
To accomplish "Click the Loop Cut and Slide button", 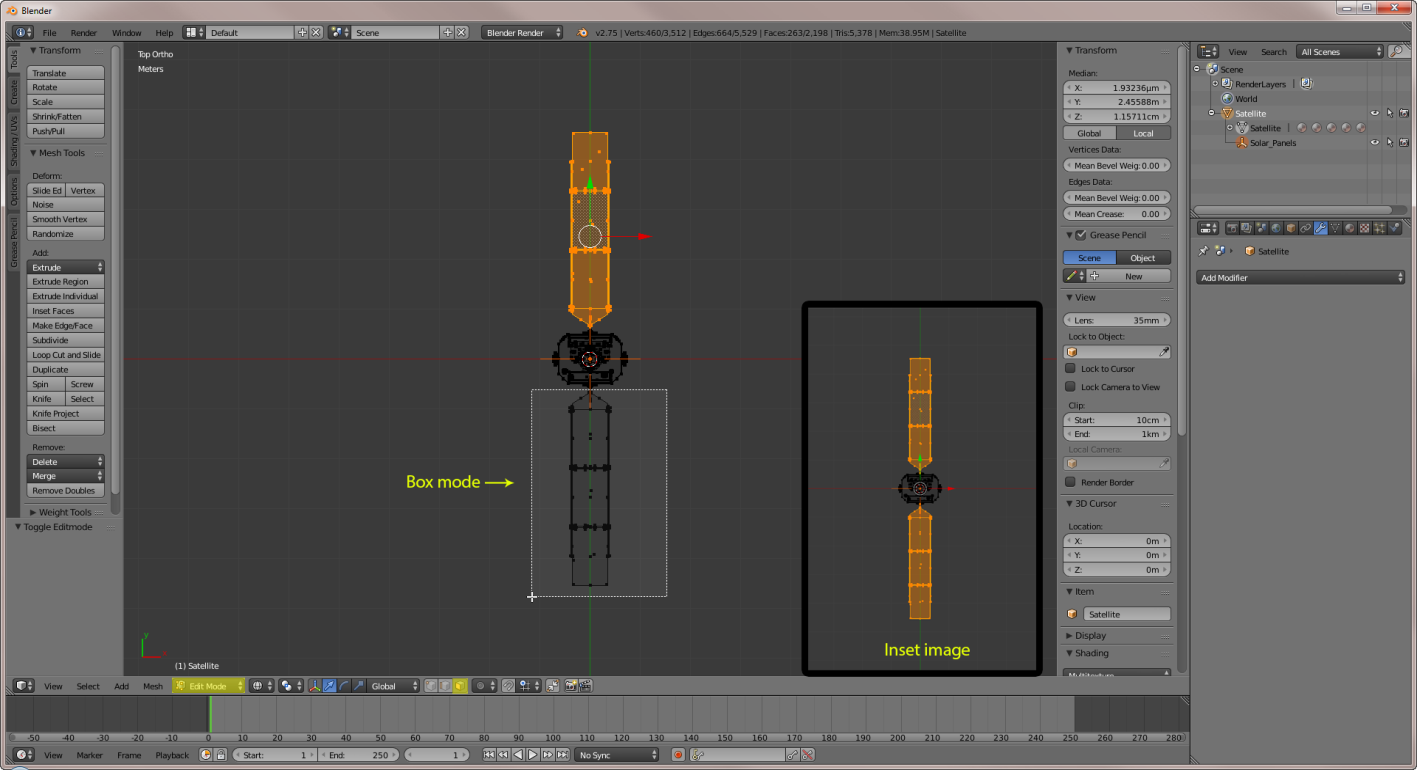I will point(66,355).
